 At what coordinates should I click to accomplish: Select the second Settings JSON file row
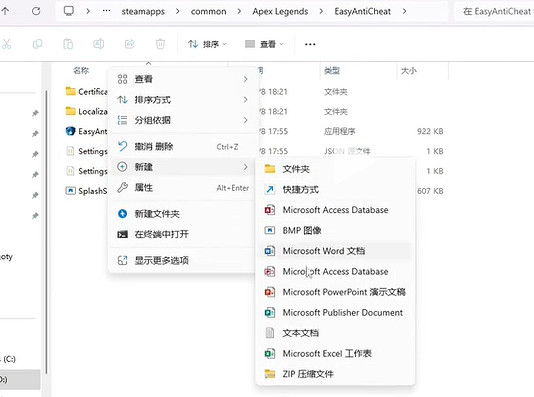87,171
